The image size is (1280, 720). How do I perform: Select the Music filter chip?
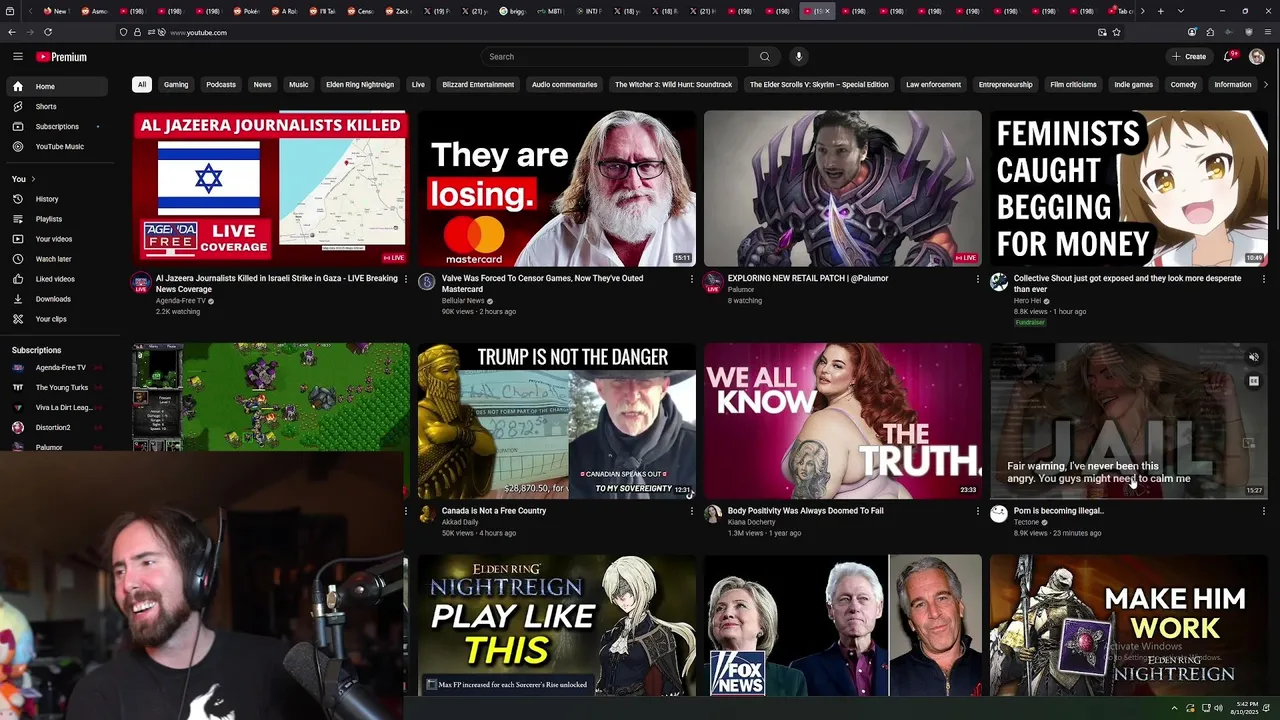tap(299, 85)
